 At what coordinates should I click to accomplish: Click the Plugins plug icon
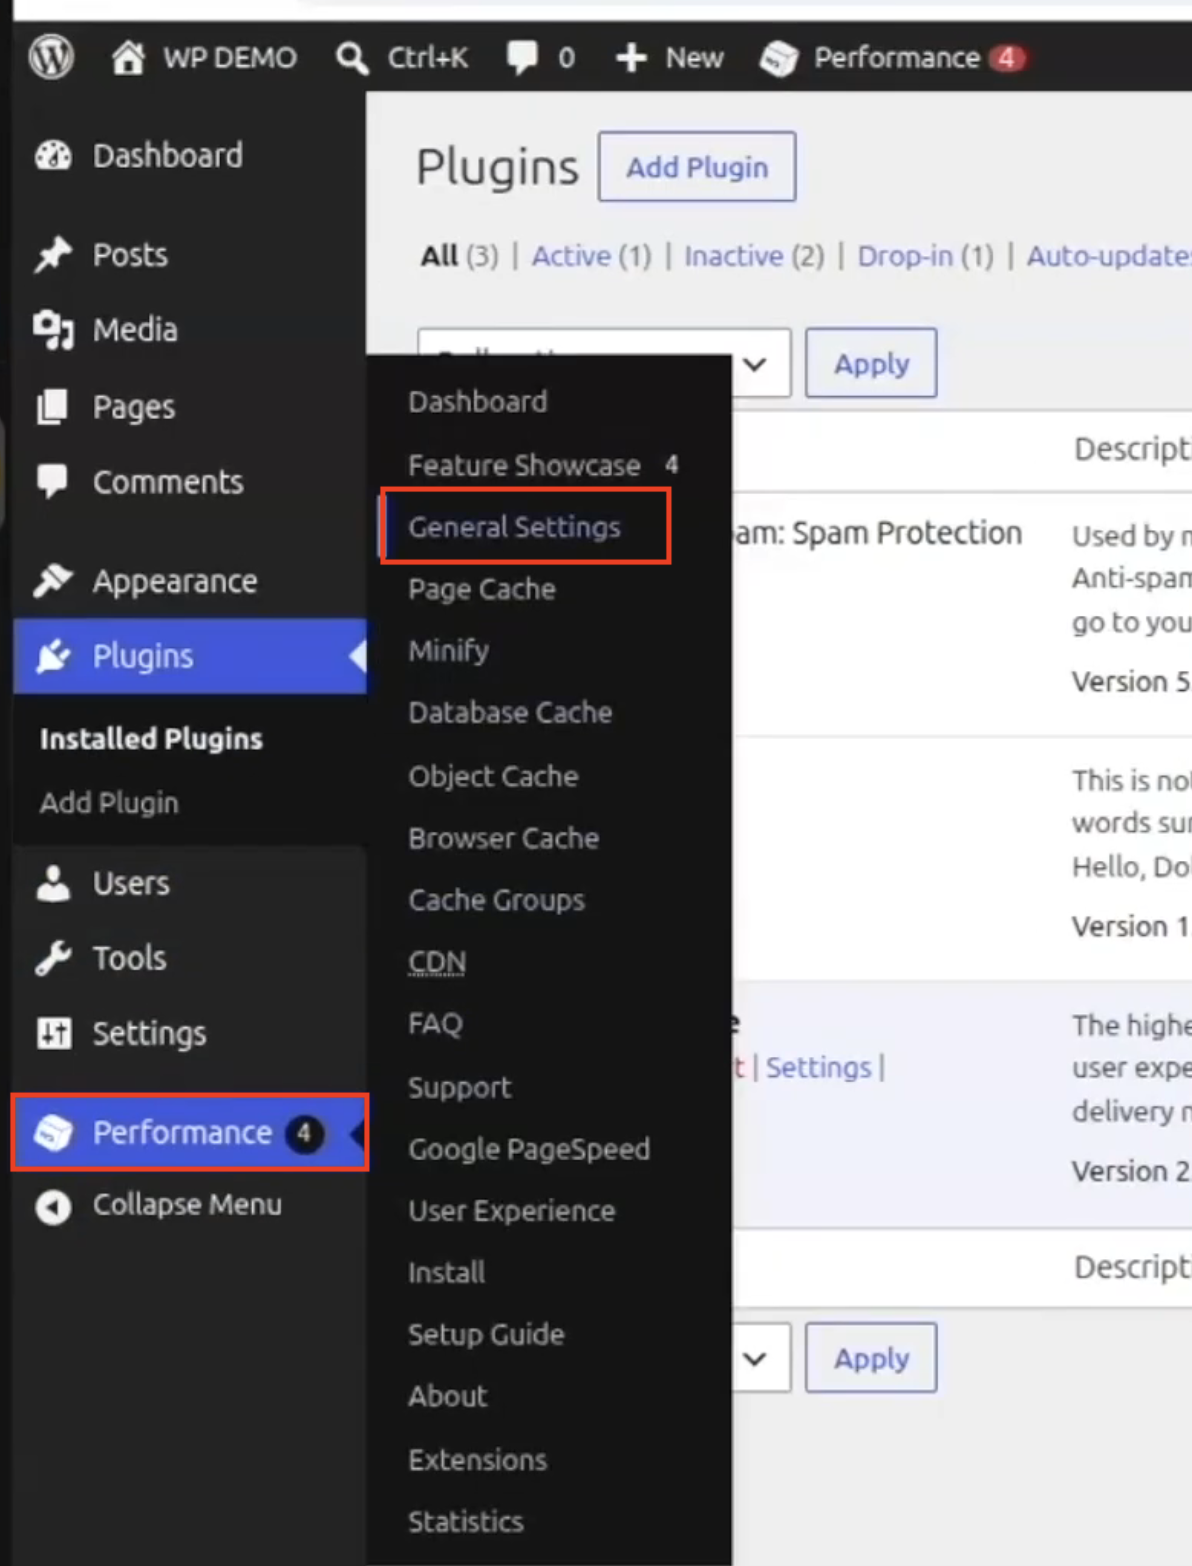click(53, 656)
